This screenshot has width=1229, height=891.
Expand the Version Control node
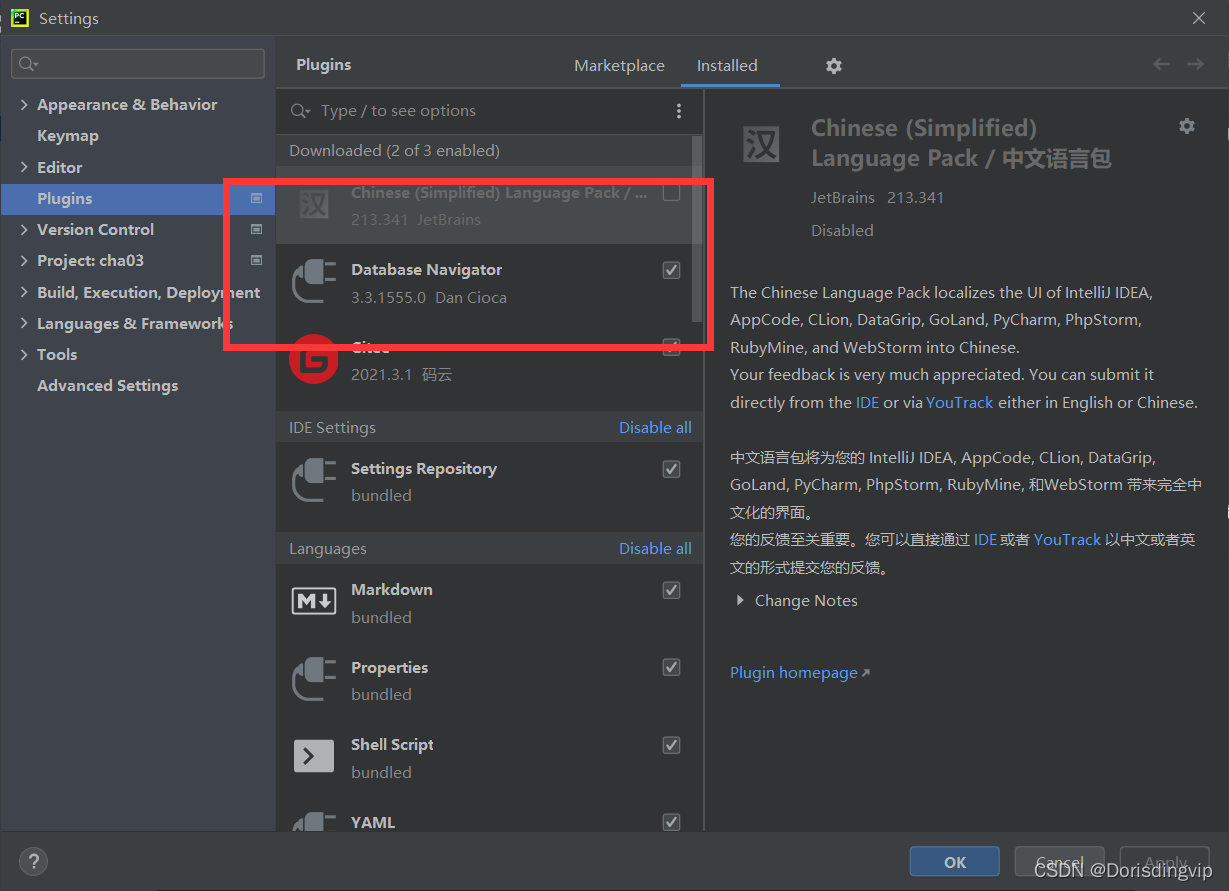coord(24,230)
